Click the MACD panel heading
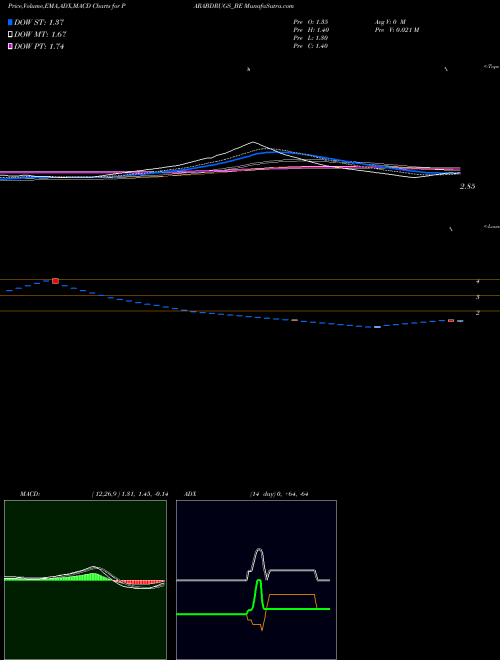Screen dimensions: 500x660 point(30,494)
